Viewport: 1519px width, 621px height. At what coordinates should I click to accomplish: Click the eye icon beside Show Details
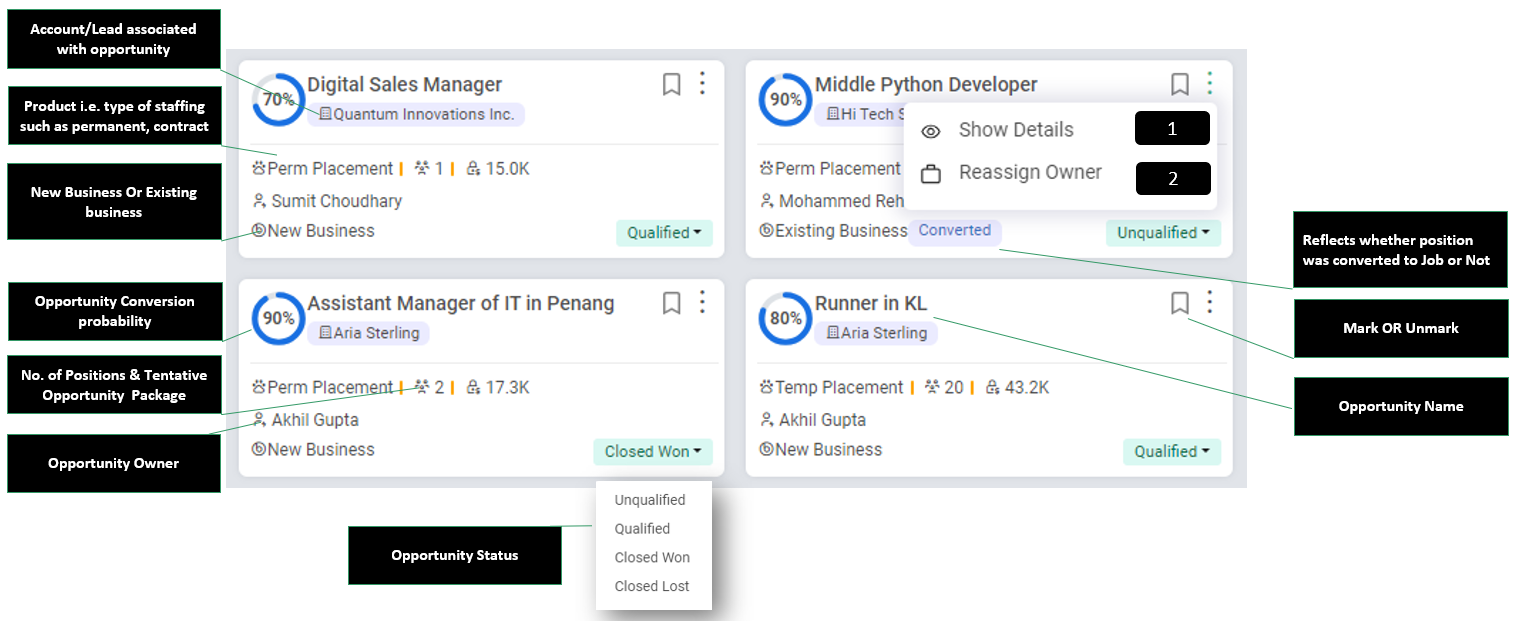coord(931,131)
